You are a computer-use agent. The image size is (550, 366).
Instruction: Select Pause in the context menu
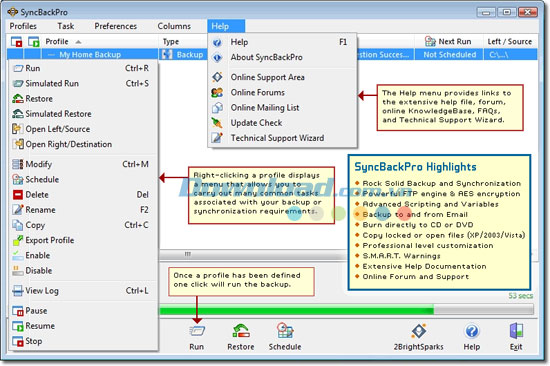click(x=83, y=311)
